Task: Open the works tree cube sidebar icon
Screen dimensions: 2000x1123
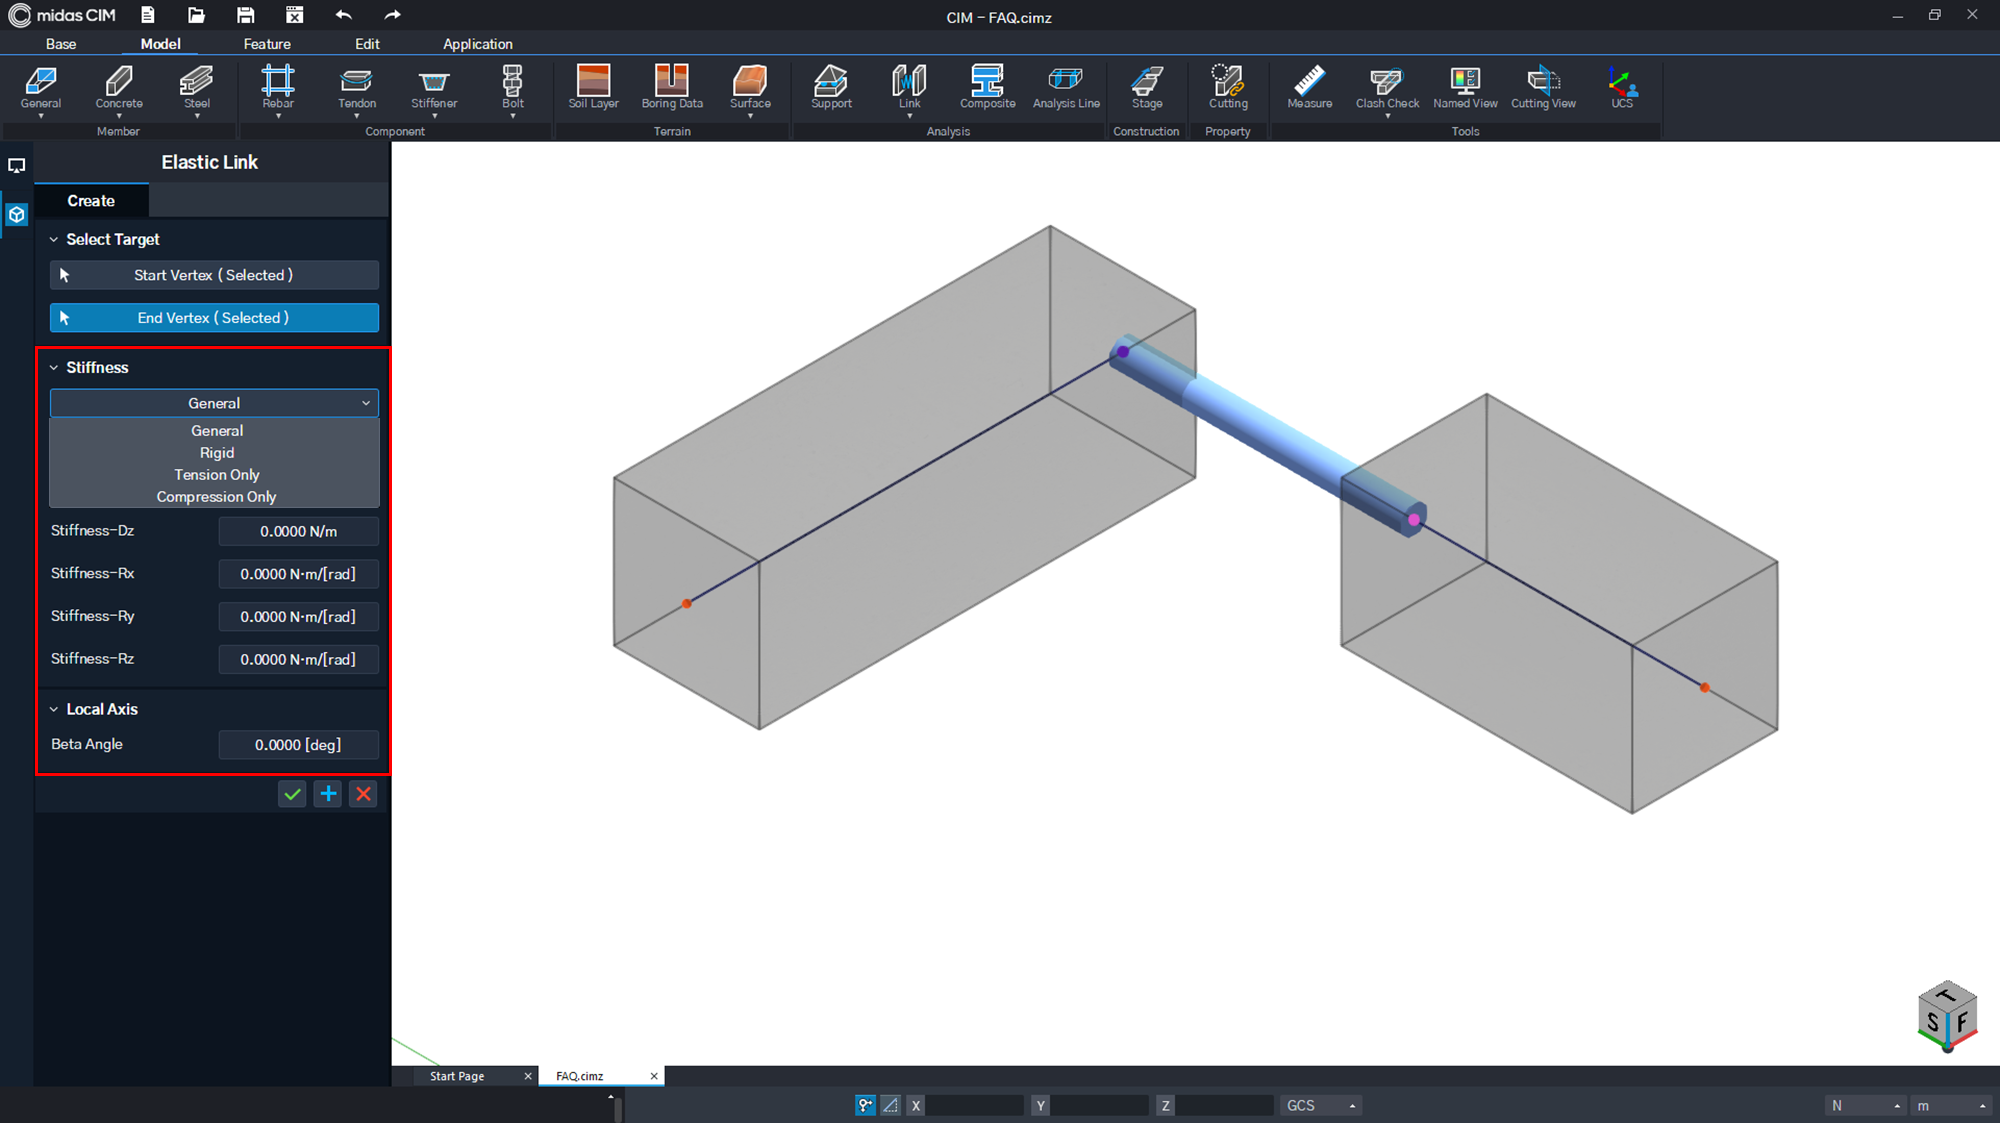Action: pos(17,214)
